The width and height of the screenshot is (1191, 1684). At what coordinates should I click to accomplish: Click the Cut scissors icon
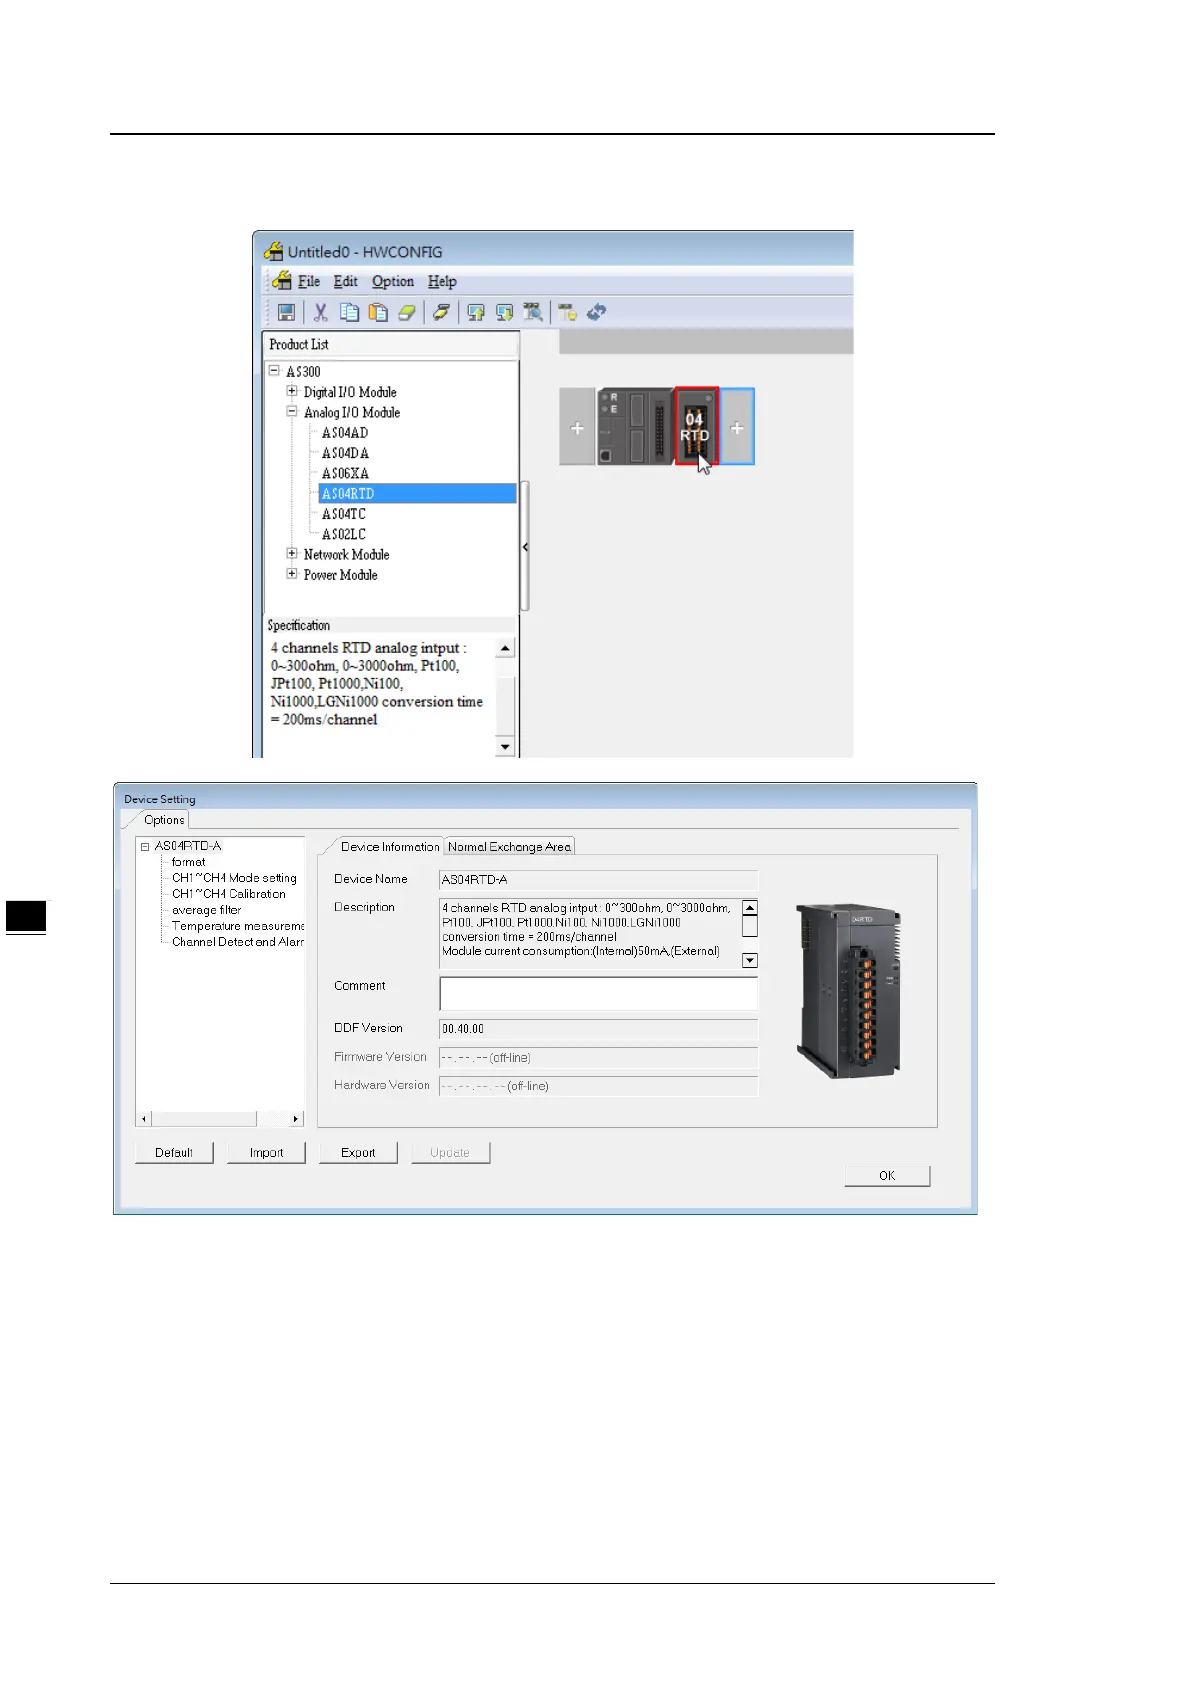coord(320,312)
